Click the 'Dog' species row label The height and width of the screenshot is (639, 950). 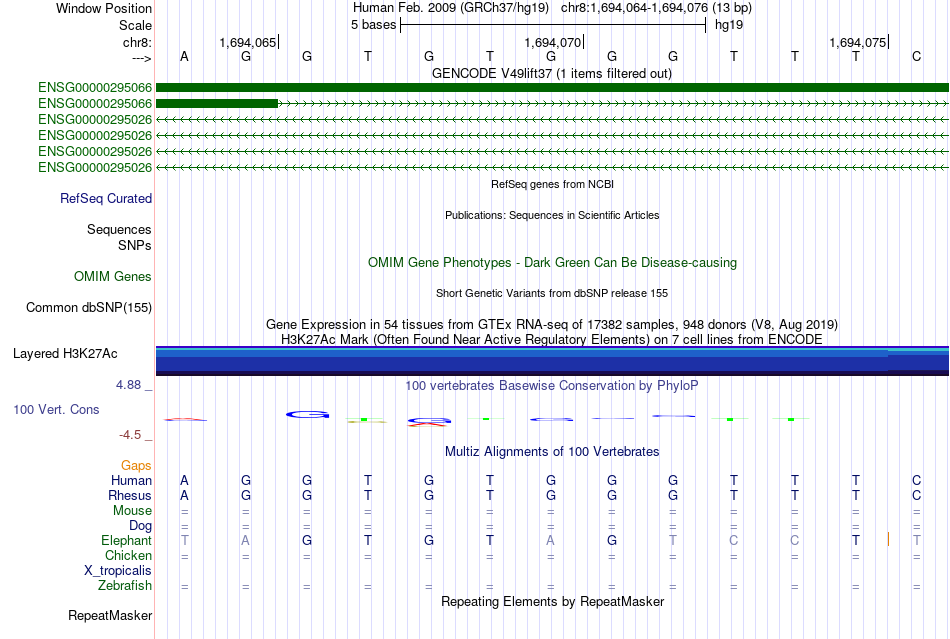(140, 526)
